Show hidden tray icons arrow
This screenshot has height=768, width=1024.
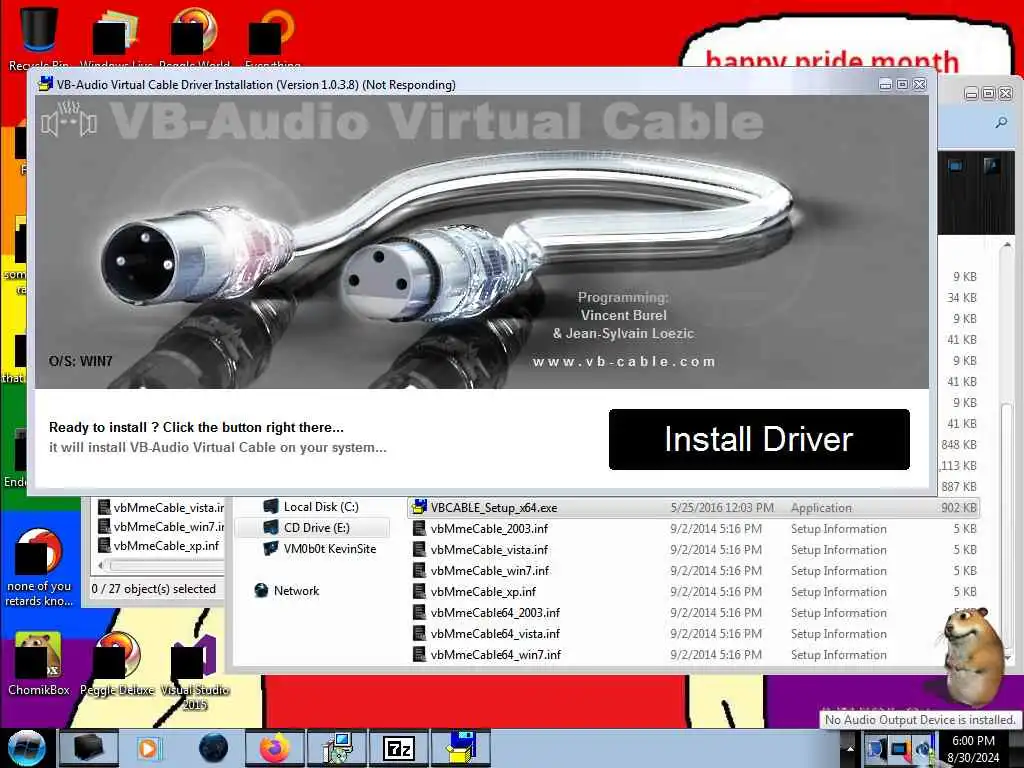(850, 748)
